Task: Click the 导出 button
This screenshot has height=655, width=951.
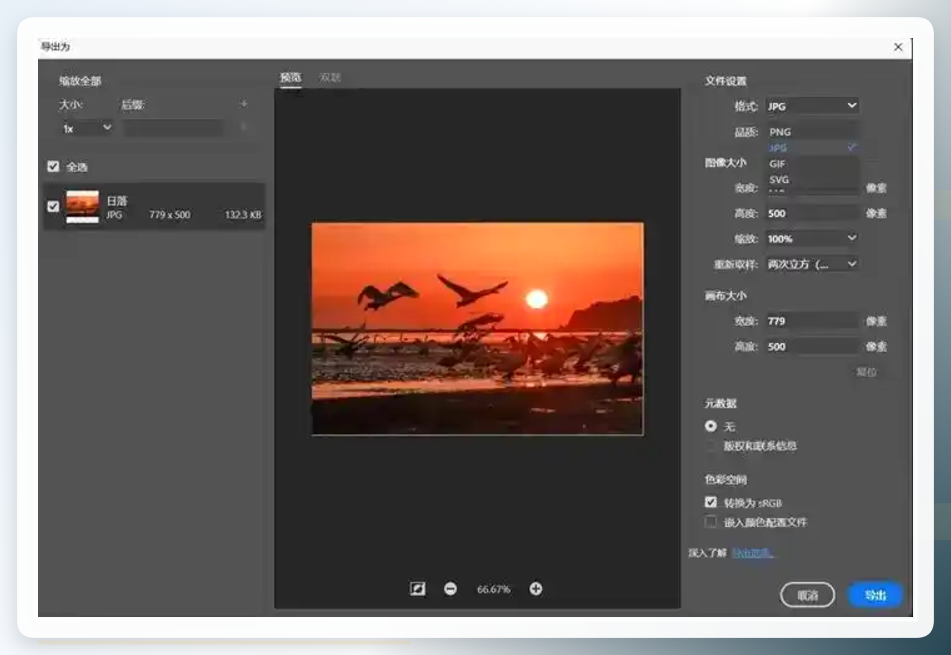Action: tap(875, 595)
